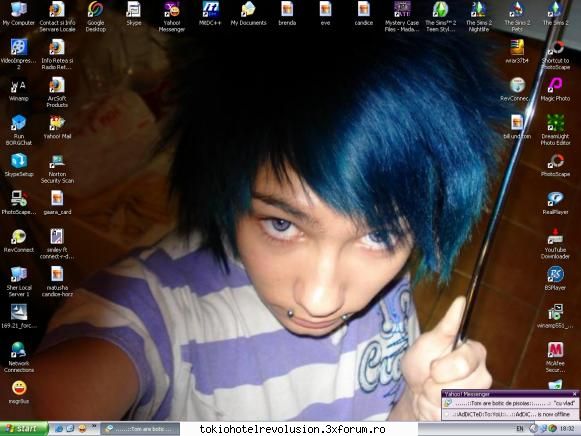Open The Sims 2 Nightlife shortcut

(478, 17)
